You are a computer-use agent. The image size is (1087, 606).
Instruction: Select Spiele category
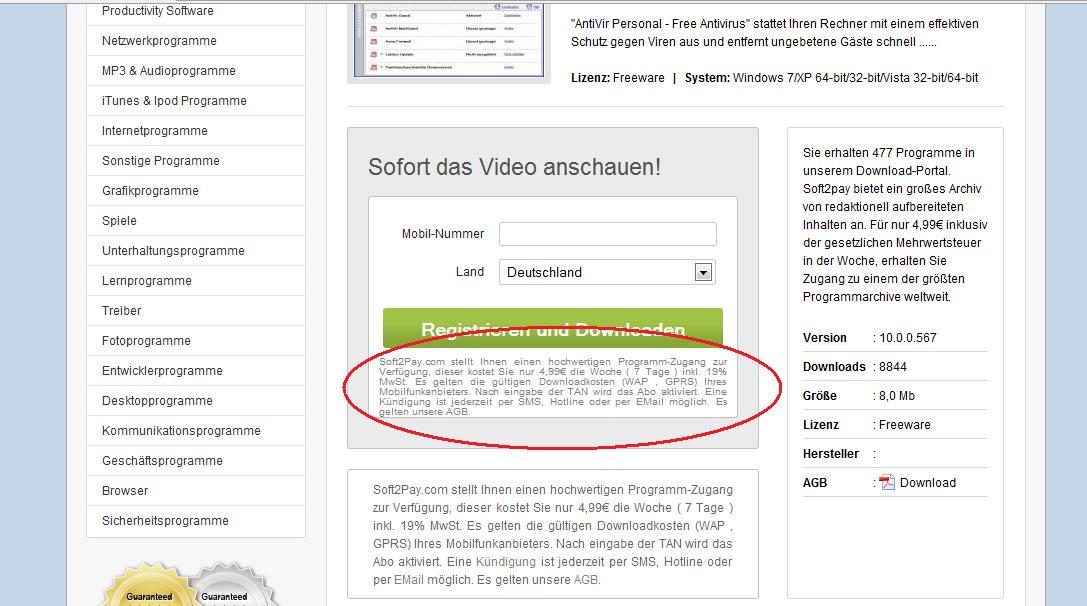coord(119,220)
